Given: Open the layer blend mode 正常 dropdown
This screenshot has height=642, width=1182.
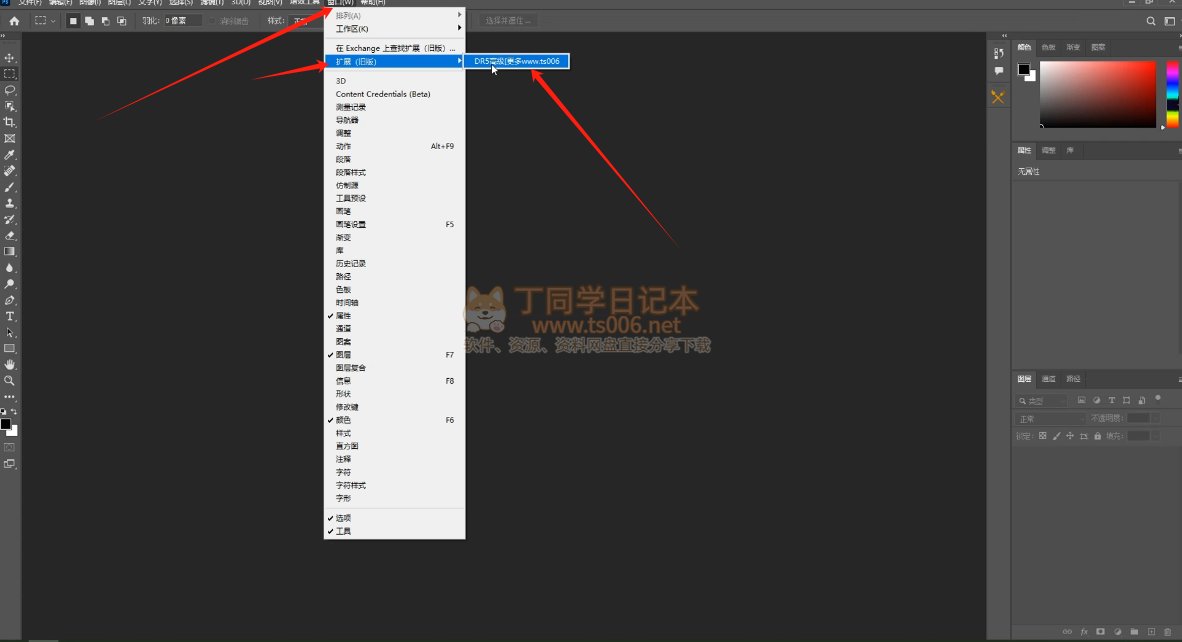Looking at the screenshot, I should coord(1050,419).
